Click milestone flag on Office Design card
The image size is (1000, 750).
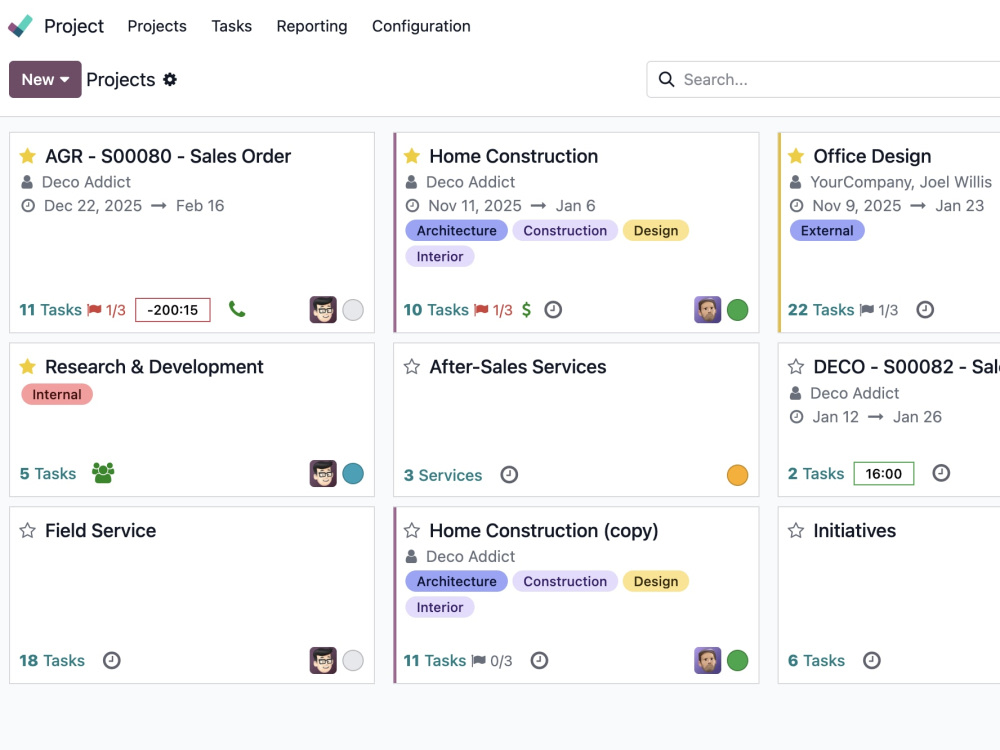(867, 310)
